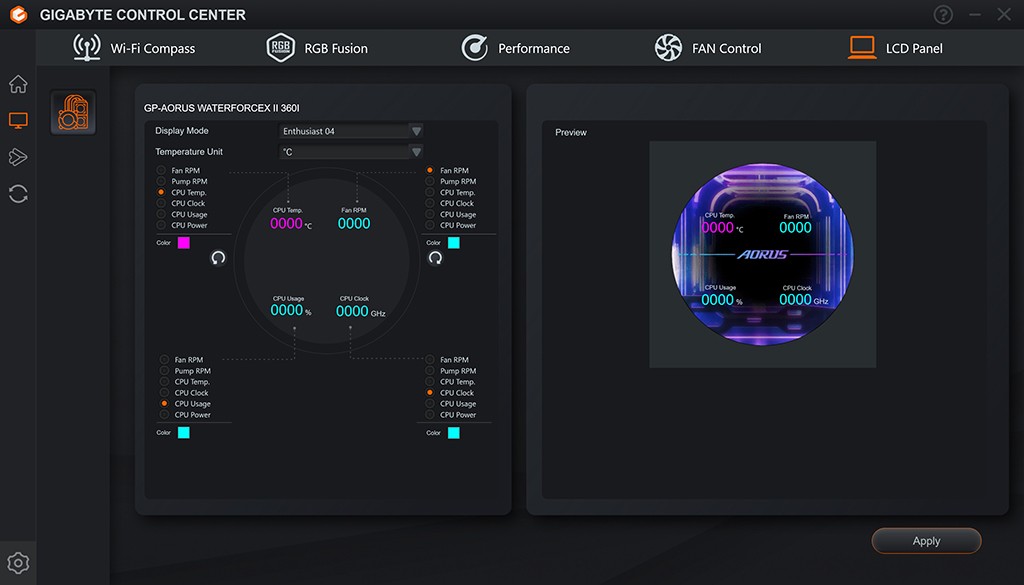The image size is (1024, 585).
Task: Expand the Temperature Unit dropdown arrow
Action: (x=416, y=151)
